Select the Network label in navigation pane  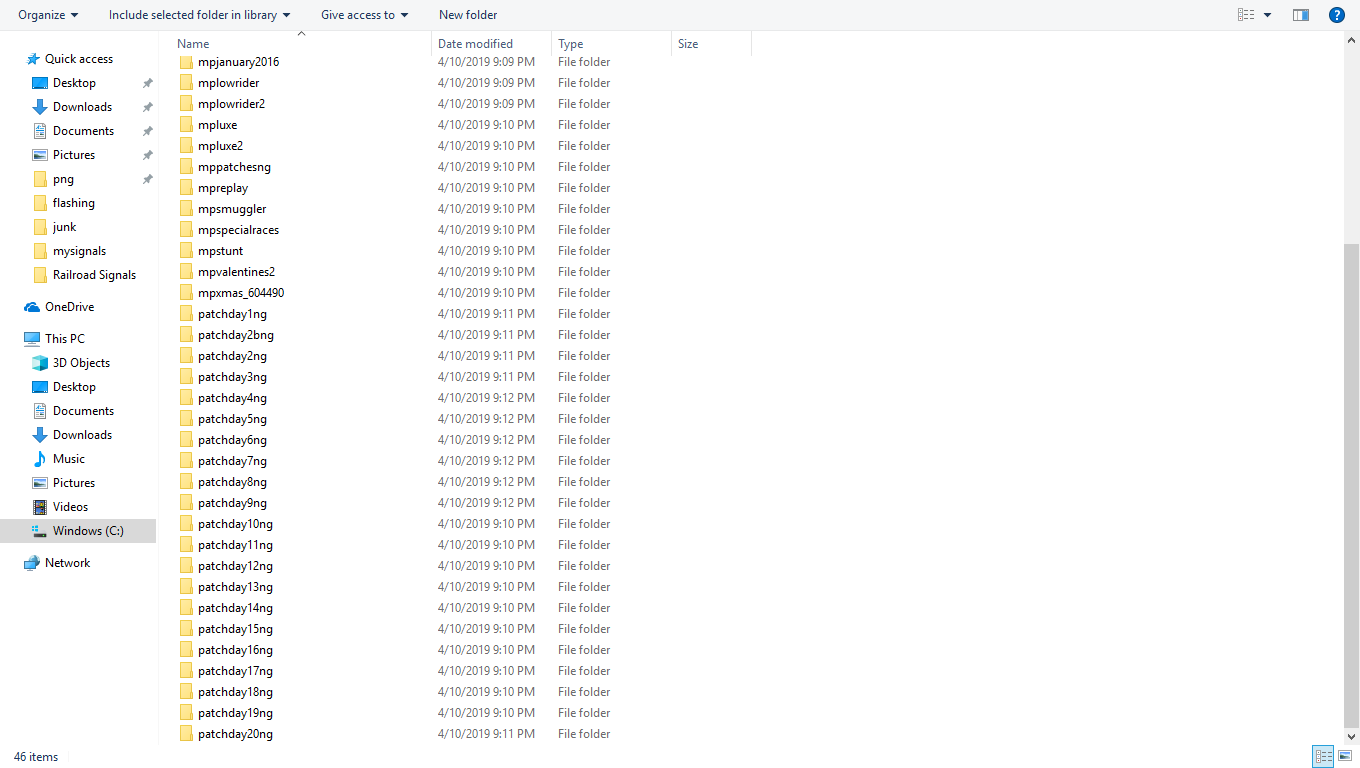tap(67, 563)
